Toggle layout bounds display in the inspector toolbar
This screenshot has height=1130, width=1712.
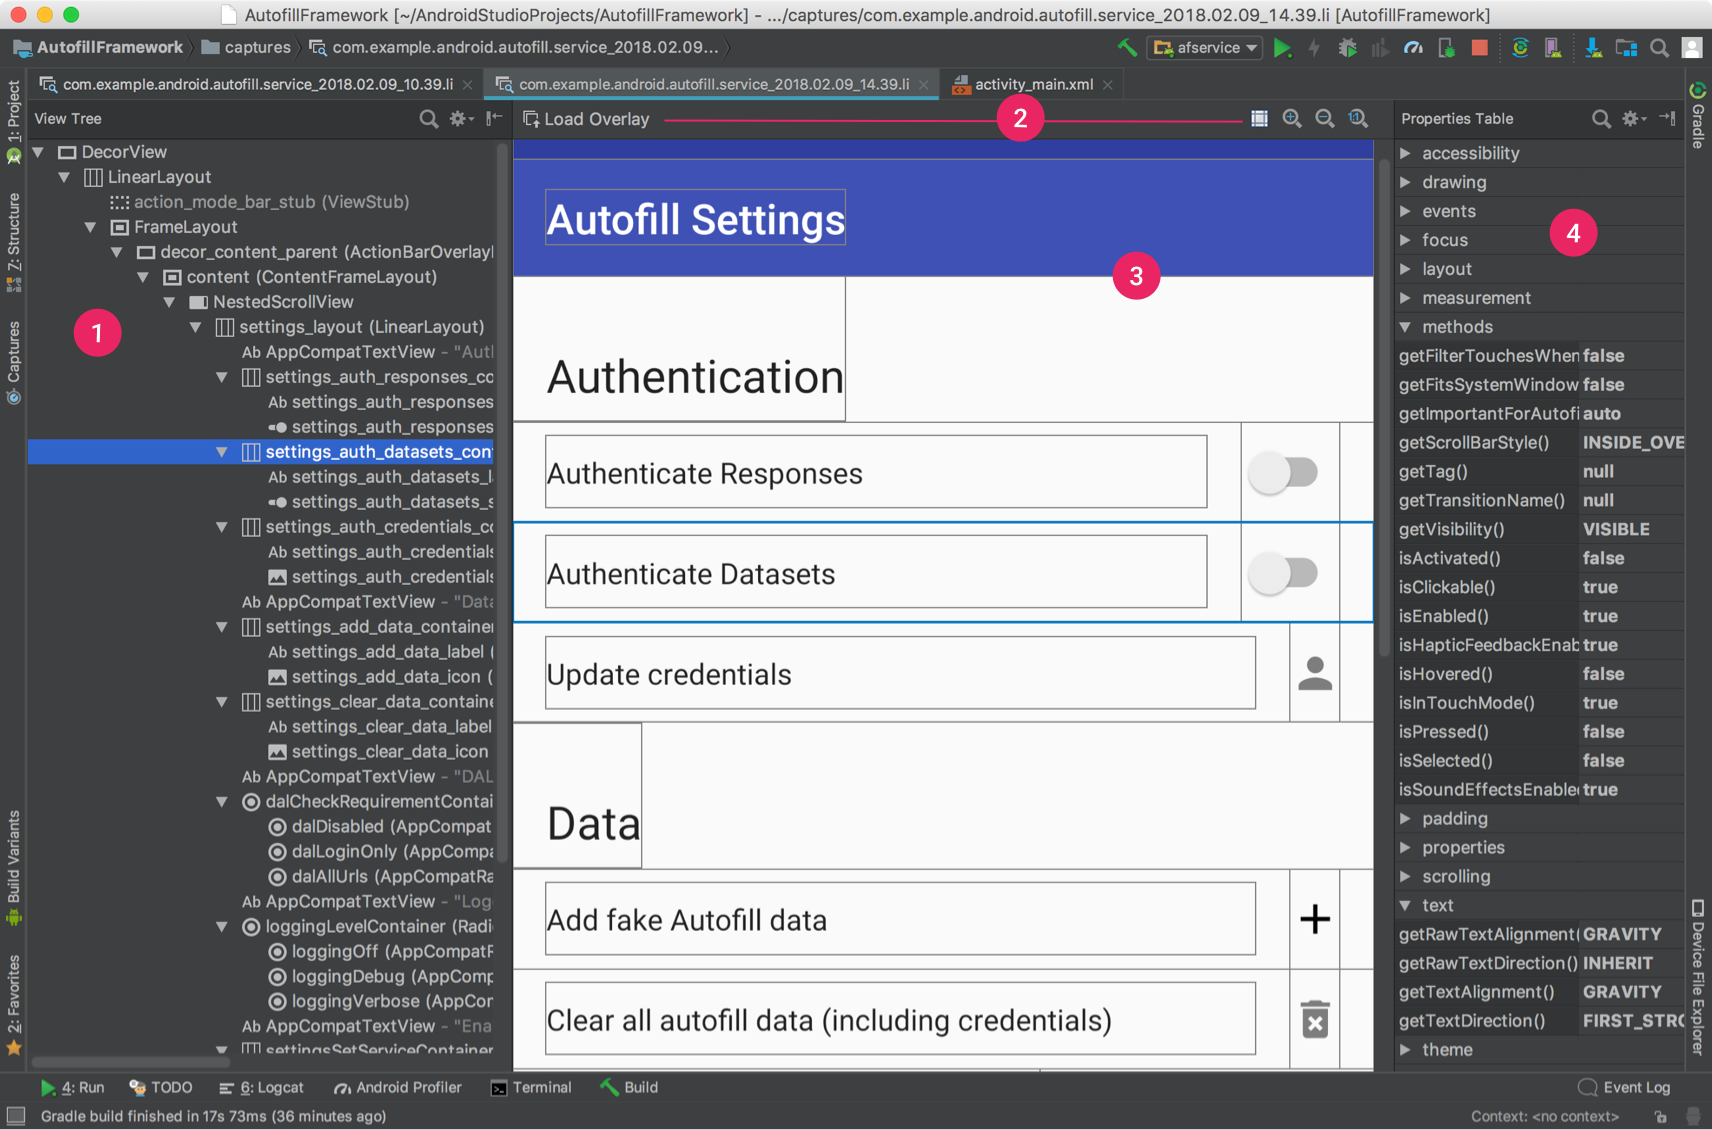[1259, 118]
